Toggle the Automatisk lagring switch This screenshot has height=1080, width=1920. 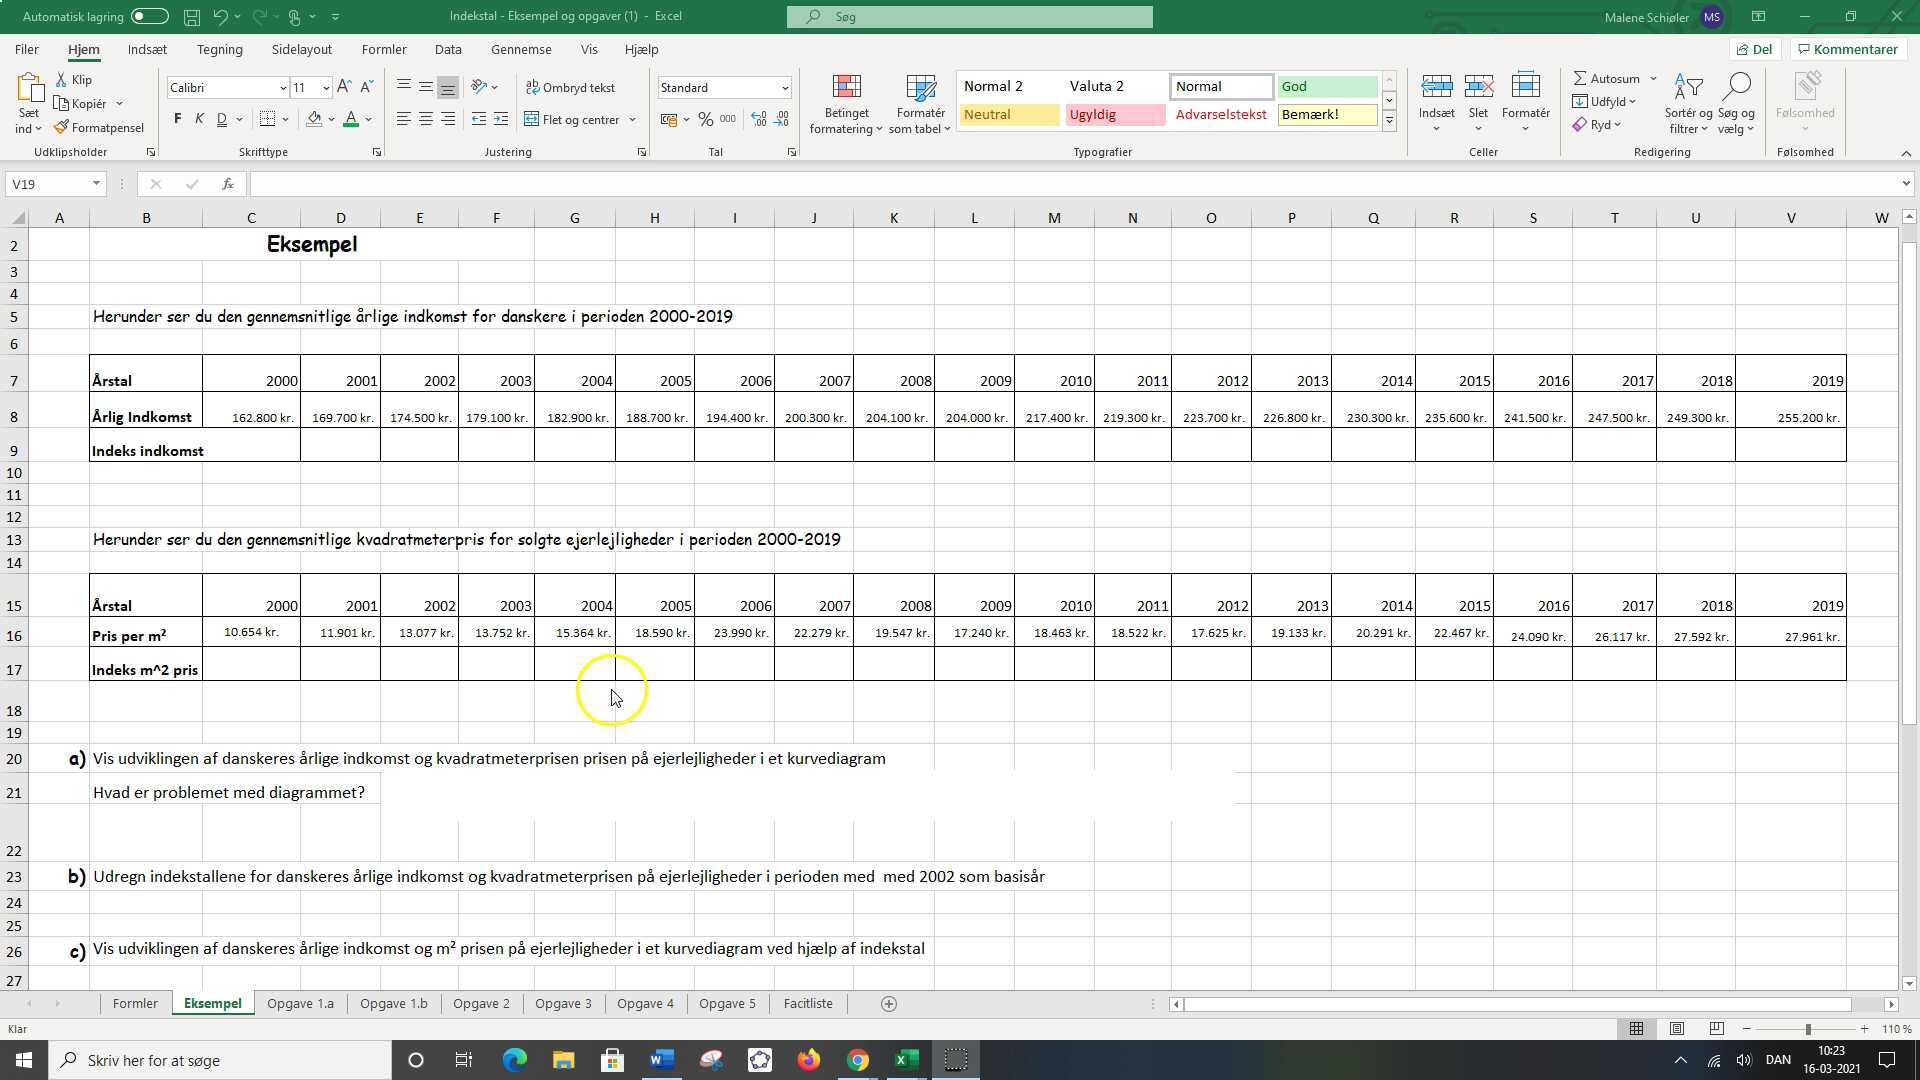point(149,16)
